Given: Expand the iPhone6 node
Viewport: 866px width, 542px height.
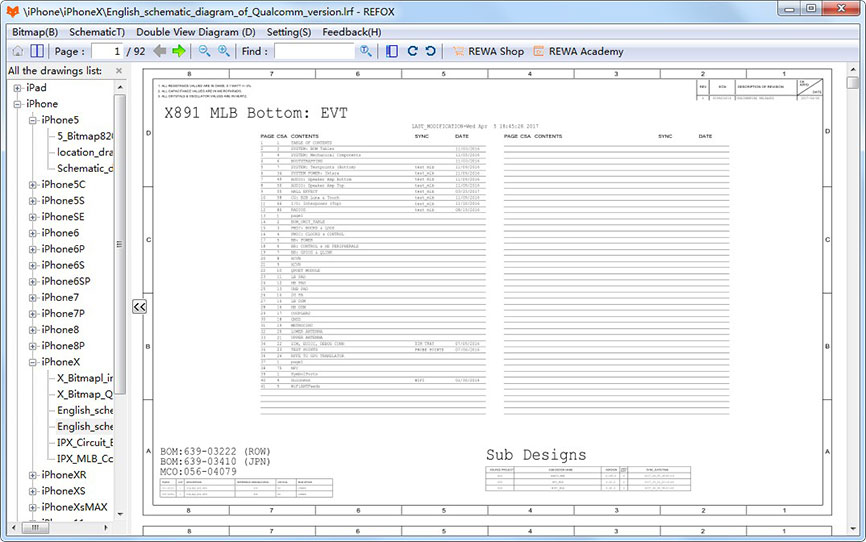Looking at the screenshot, I should (x=33, y=233).
